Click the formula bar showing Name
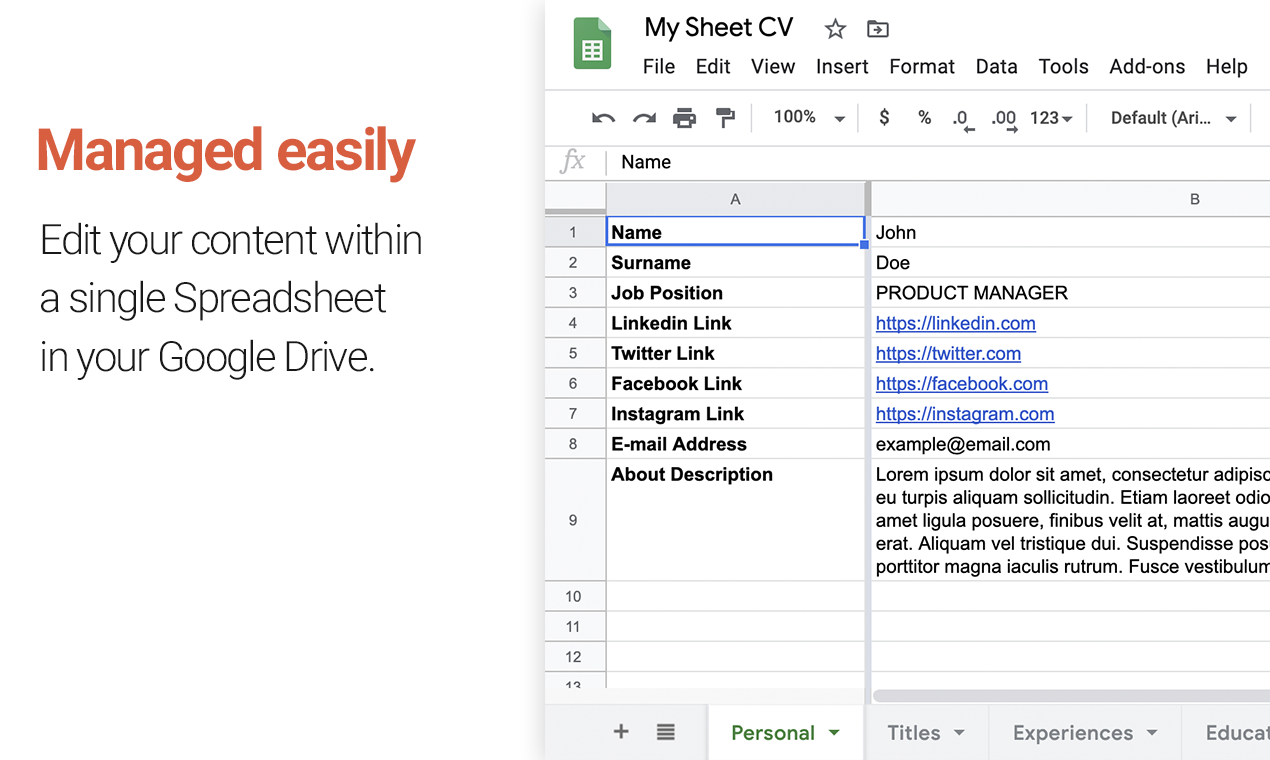This screenshot has height=760, width=1270. pos(940,162)
